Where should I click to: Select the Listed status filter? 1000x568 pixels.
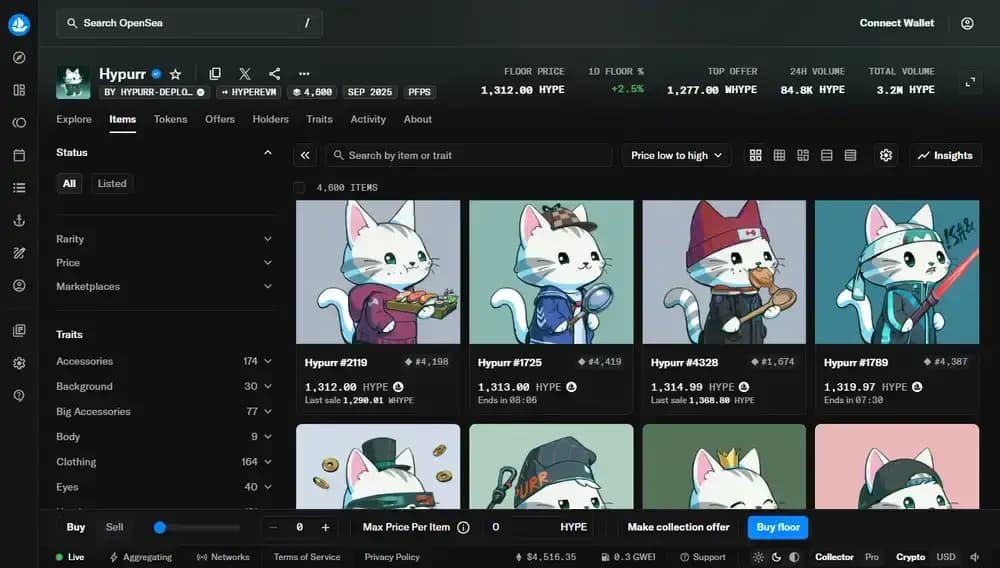(112, 184)
